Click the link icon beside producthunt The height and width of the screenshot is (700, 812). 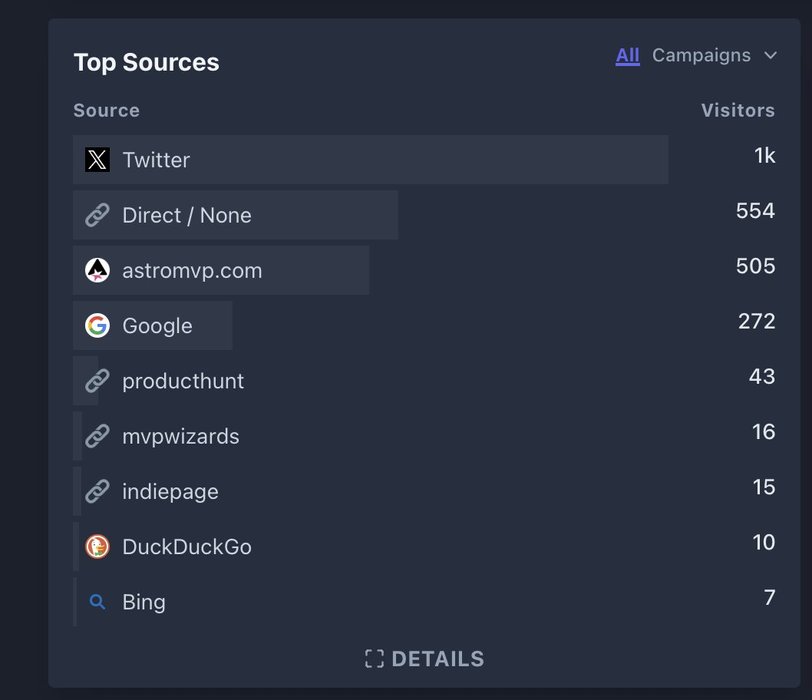(x=97, y=381)
